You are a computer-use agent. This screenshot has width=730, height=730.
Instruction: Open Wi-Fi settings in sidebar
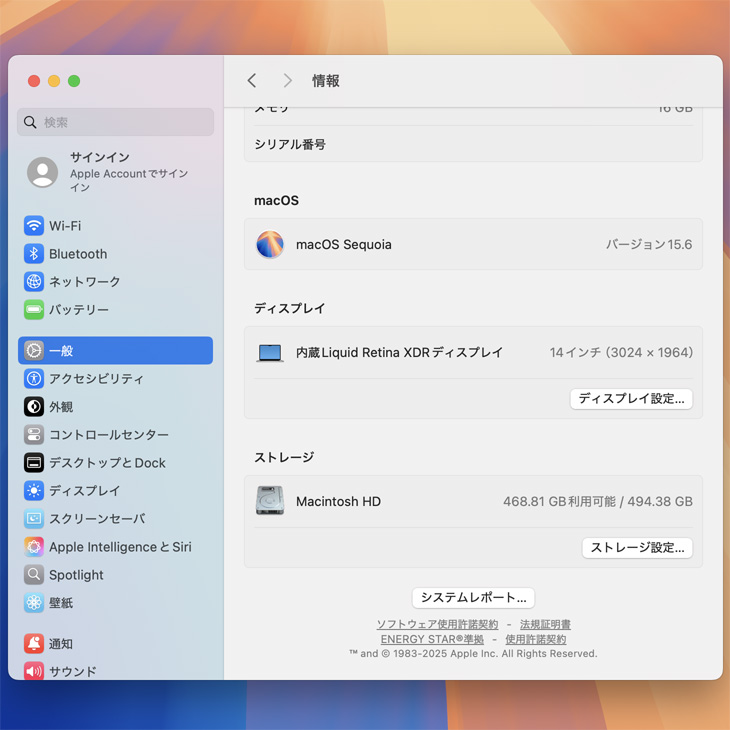click(65, 226)
